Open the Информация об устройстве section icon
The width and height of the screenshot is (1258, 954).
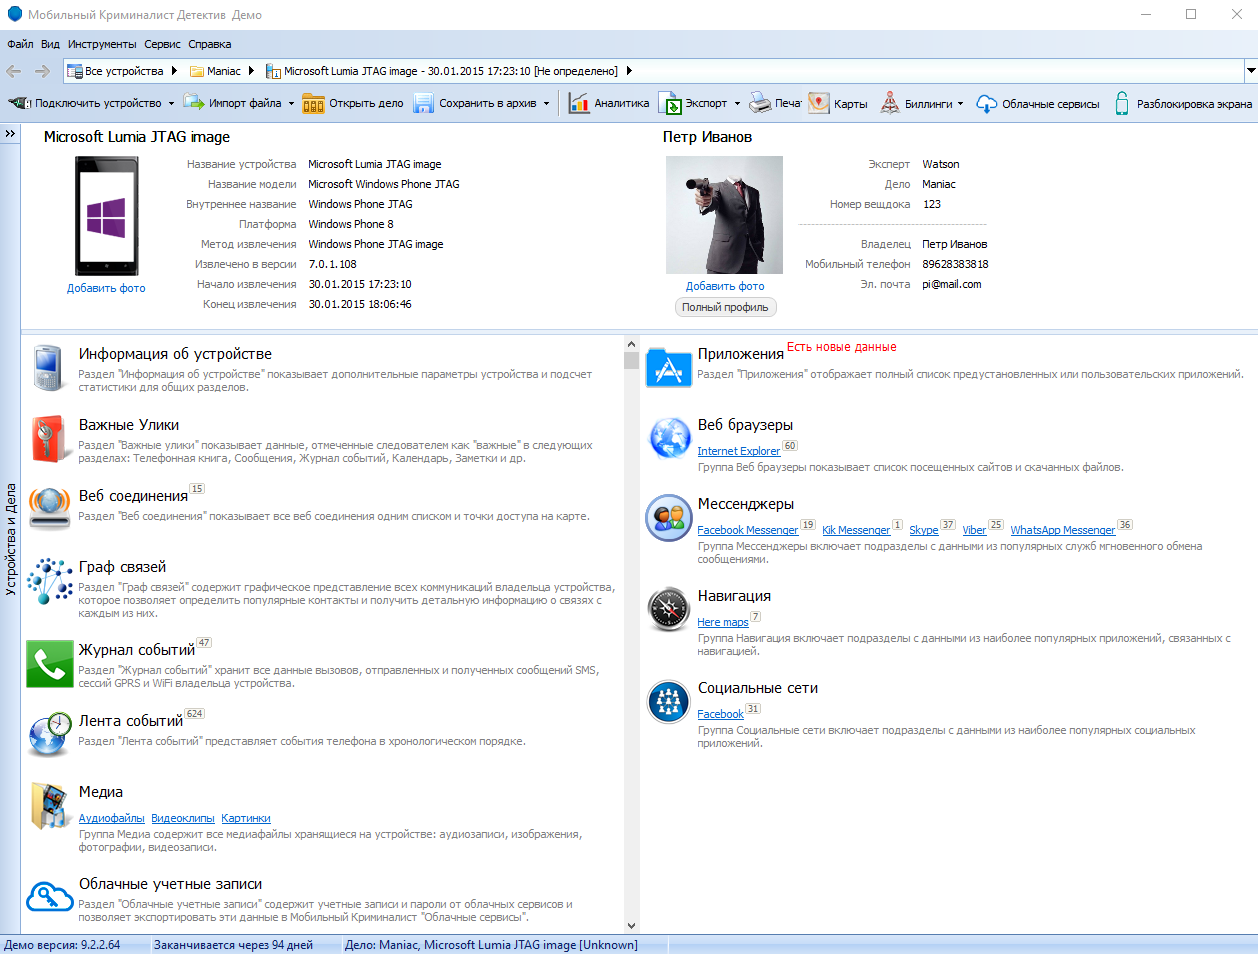pyautogui.click(x=48, y=368)
